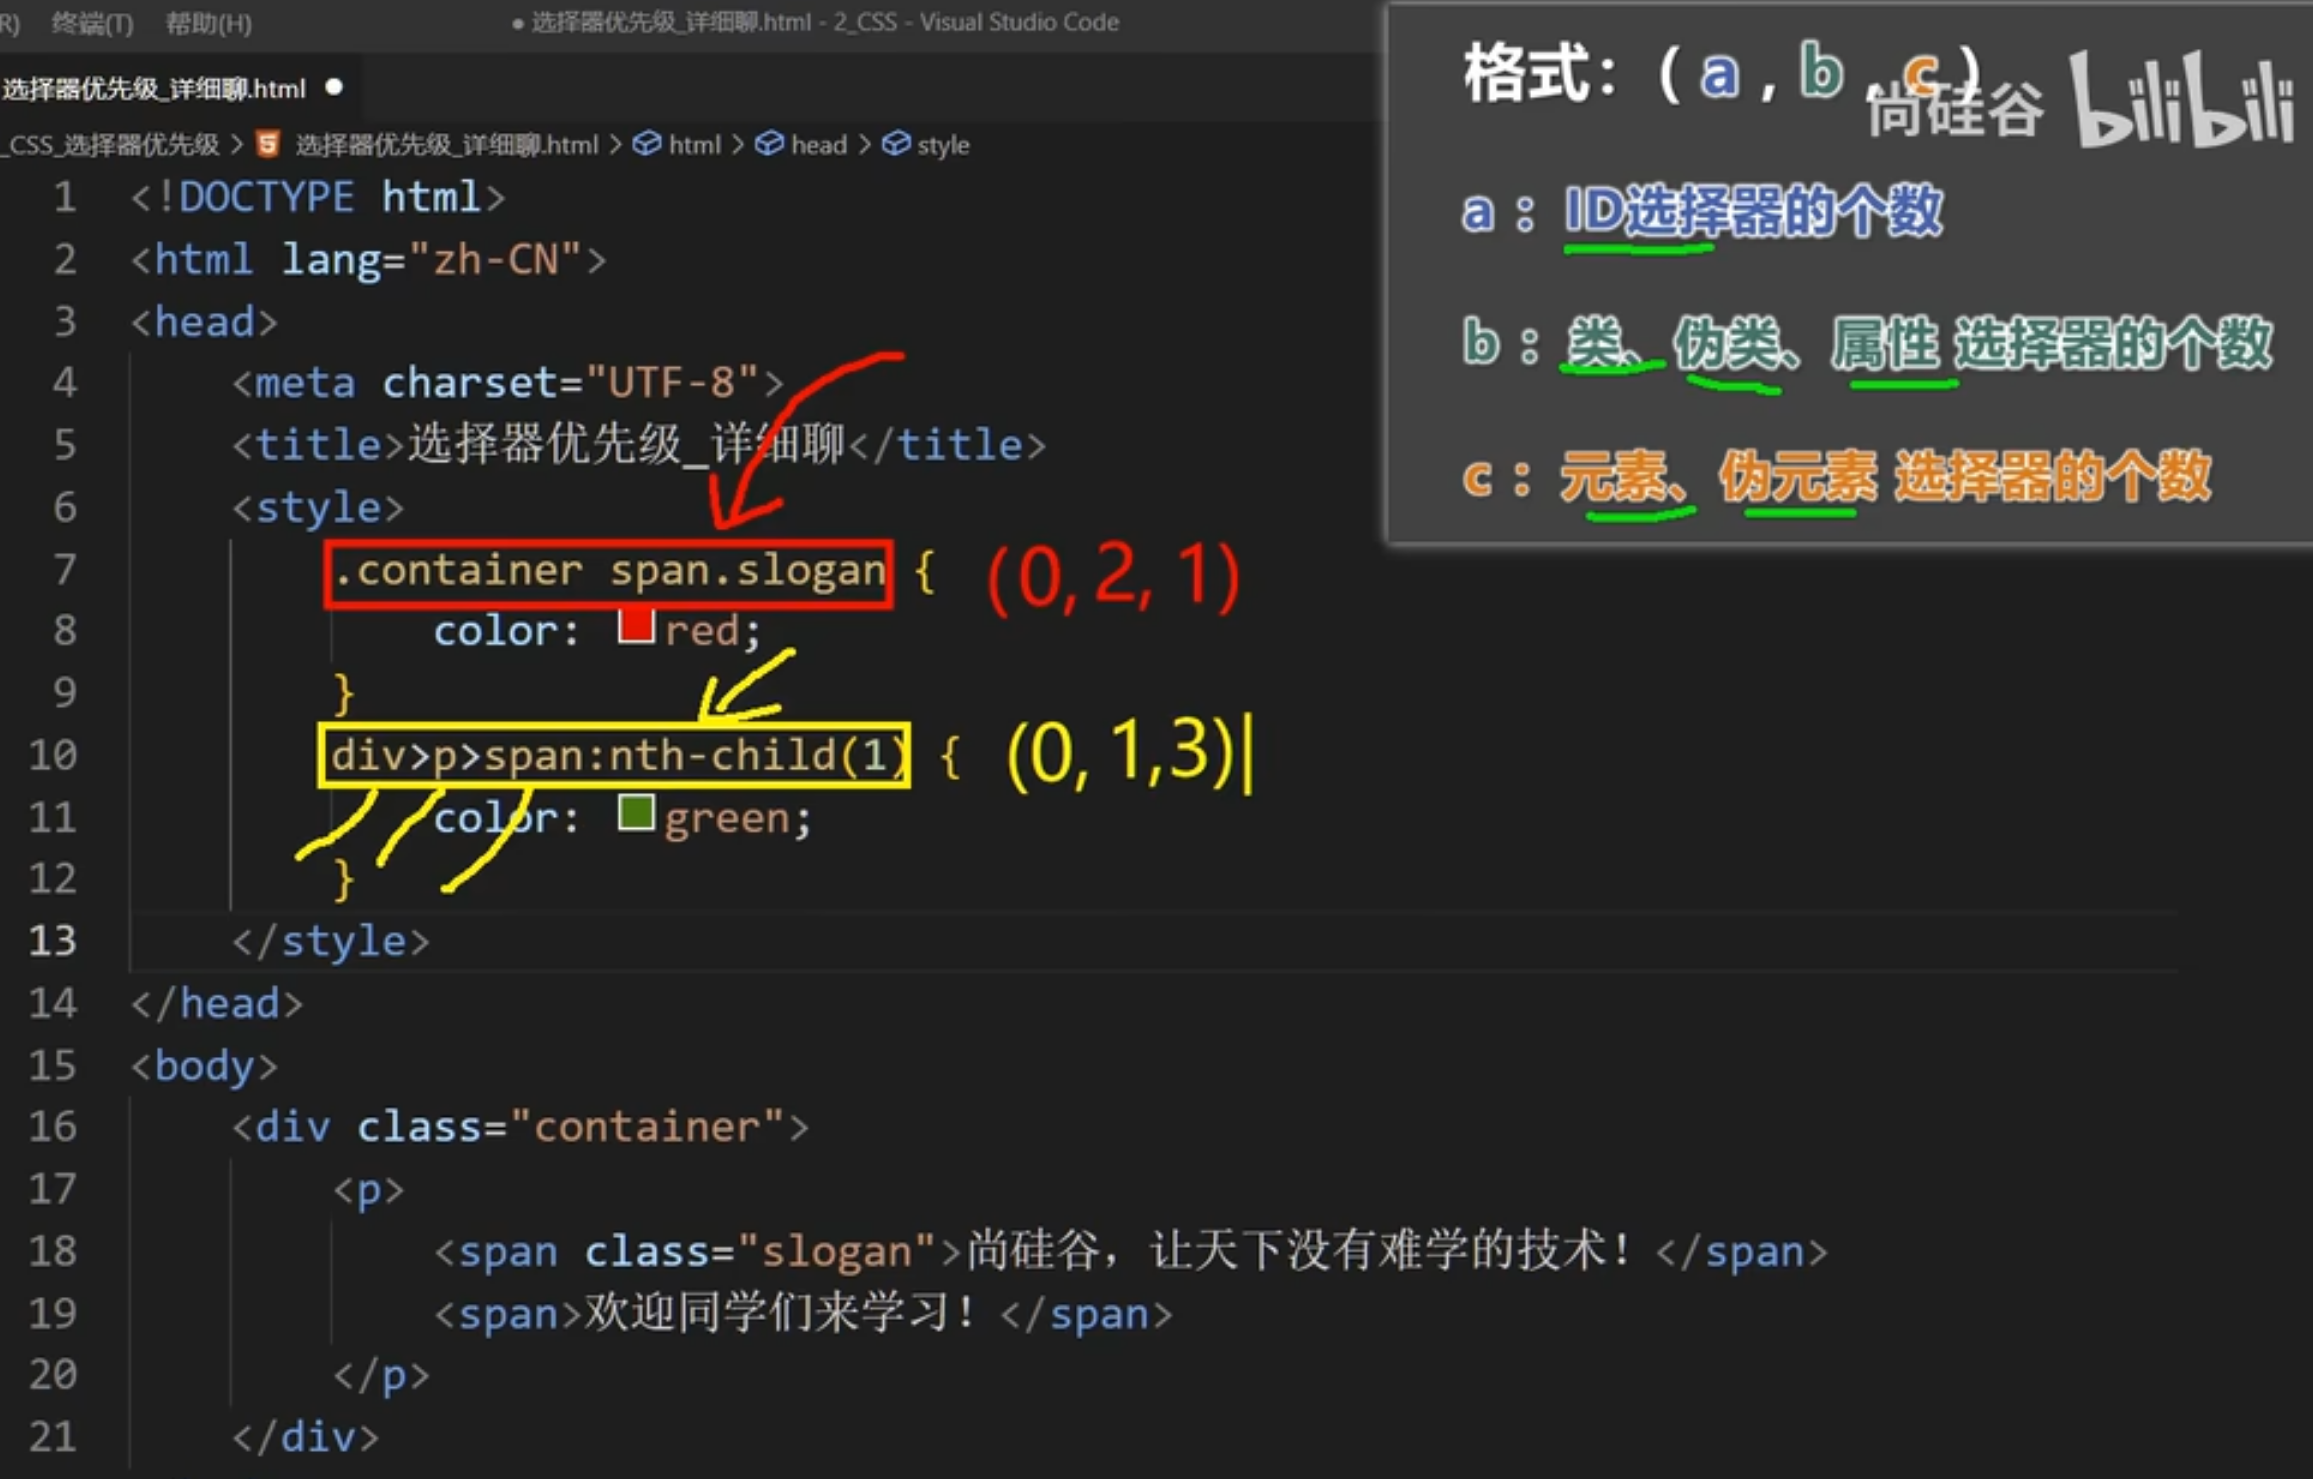2313x1479 pixels.
Task: Open the green color swatch picker
Action: pyautogui.click(x=636, y=813)
